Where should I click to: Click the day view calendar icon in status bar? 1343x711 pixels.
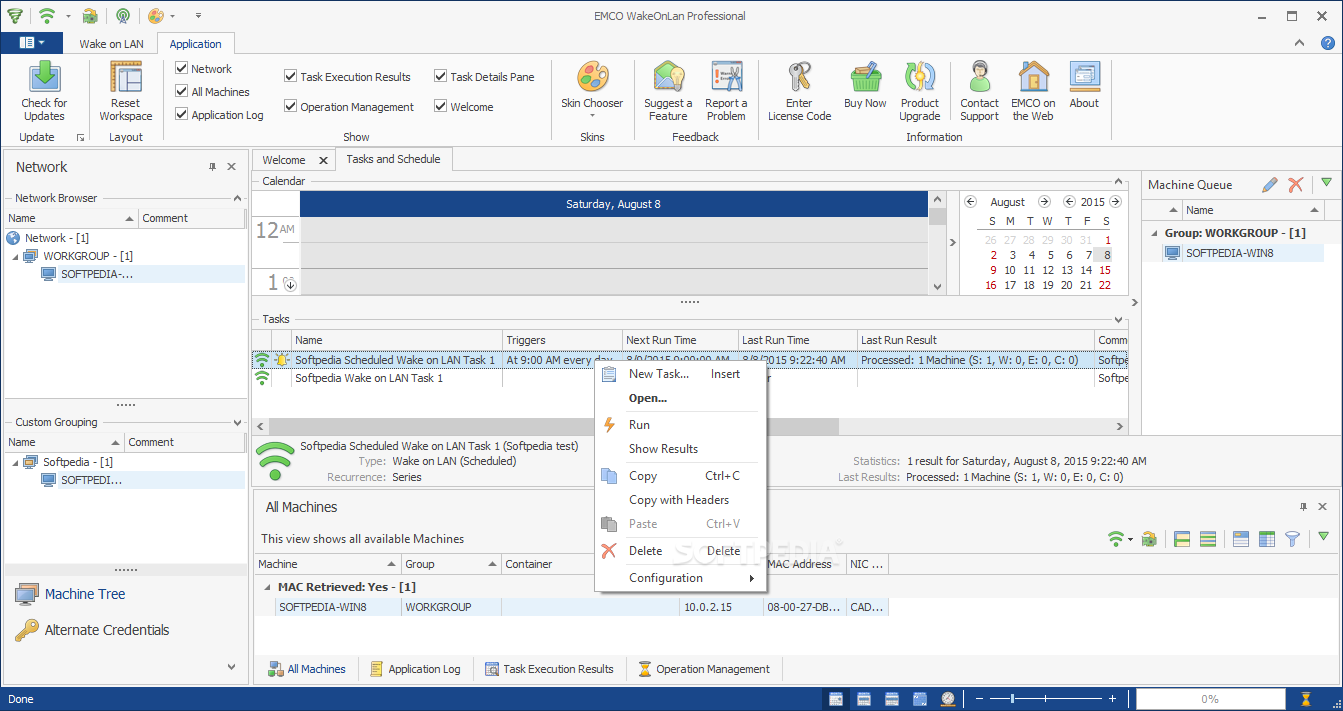(836, 699)
